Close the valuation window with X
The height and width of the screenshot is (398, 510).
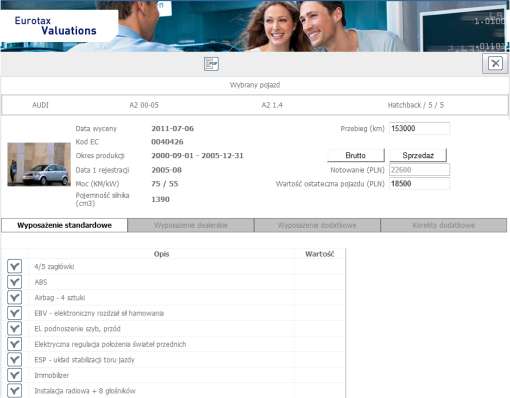click(x=495, y=63)
